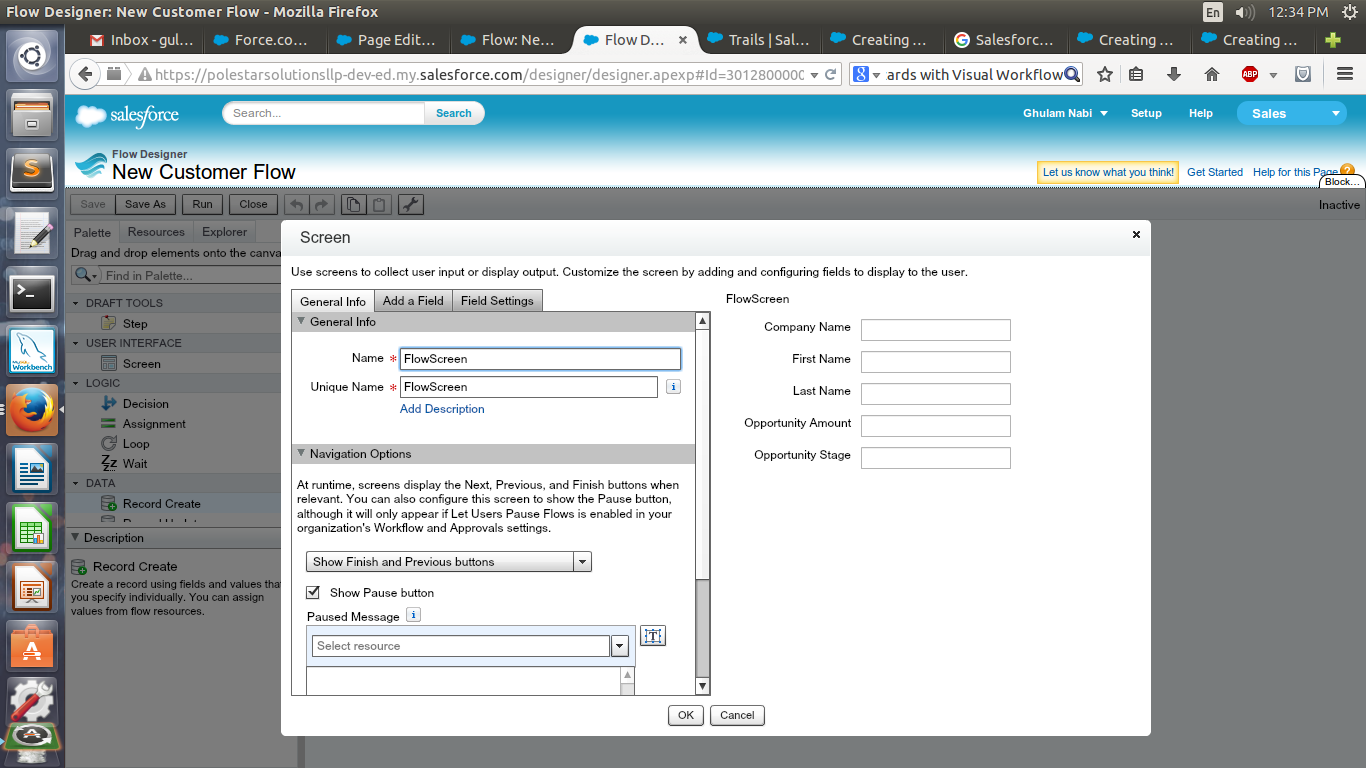Select the General Info tab
Viewport: 1366px width, 768px height.
[333, 301]
